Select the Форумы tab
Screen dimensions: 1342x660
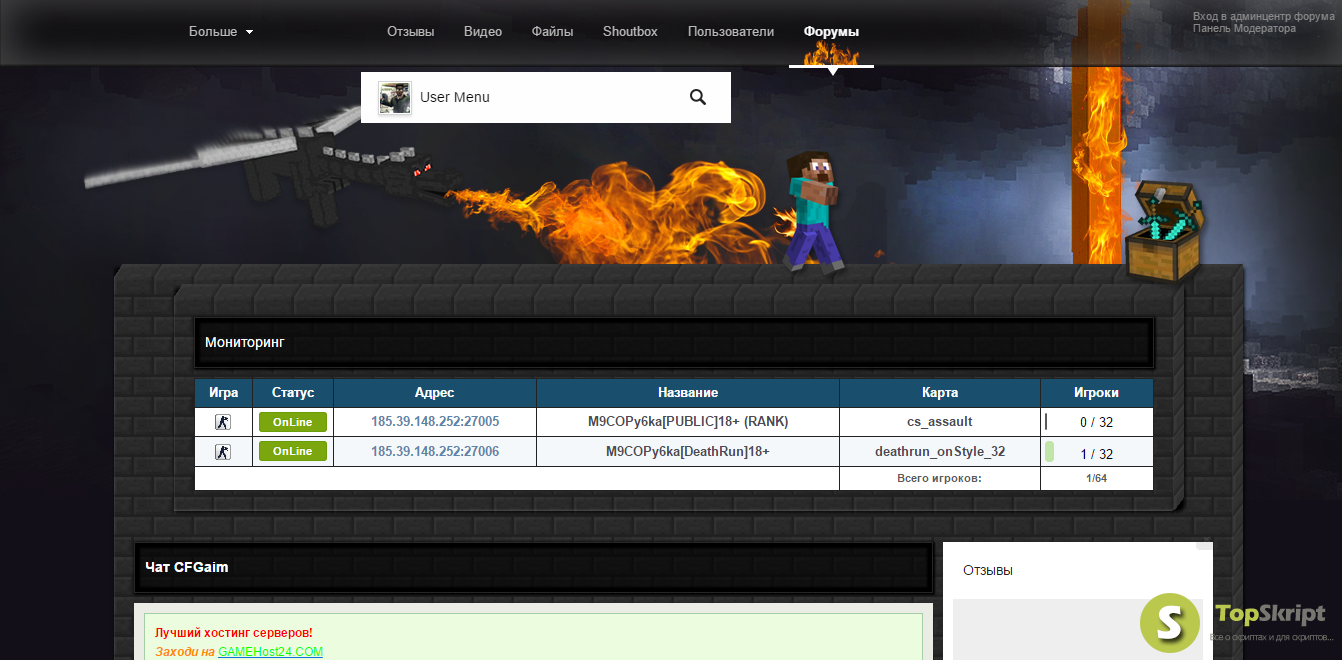(x=831, y=31)
